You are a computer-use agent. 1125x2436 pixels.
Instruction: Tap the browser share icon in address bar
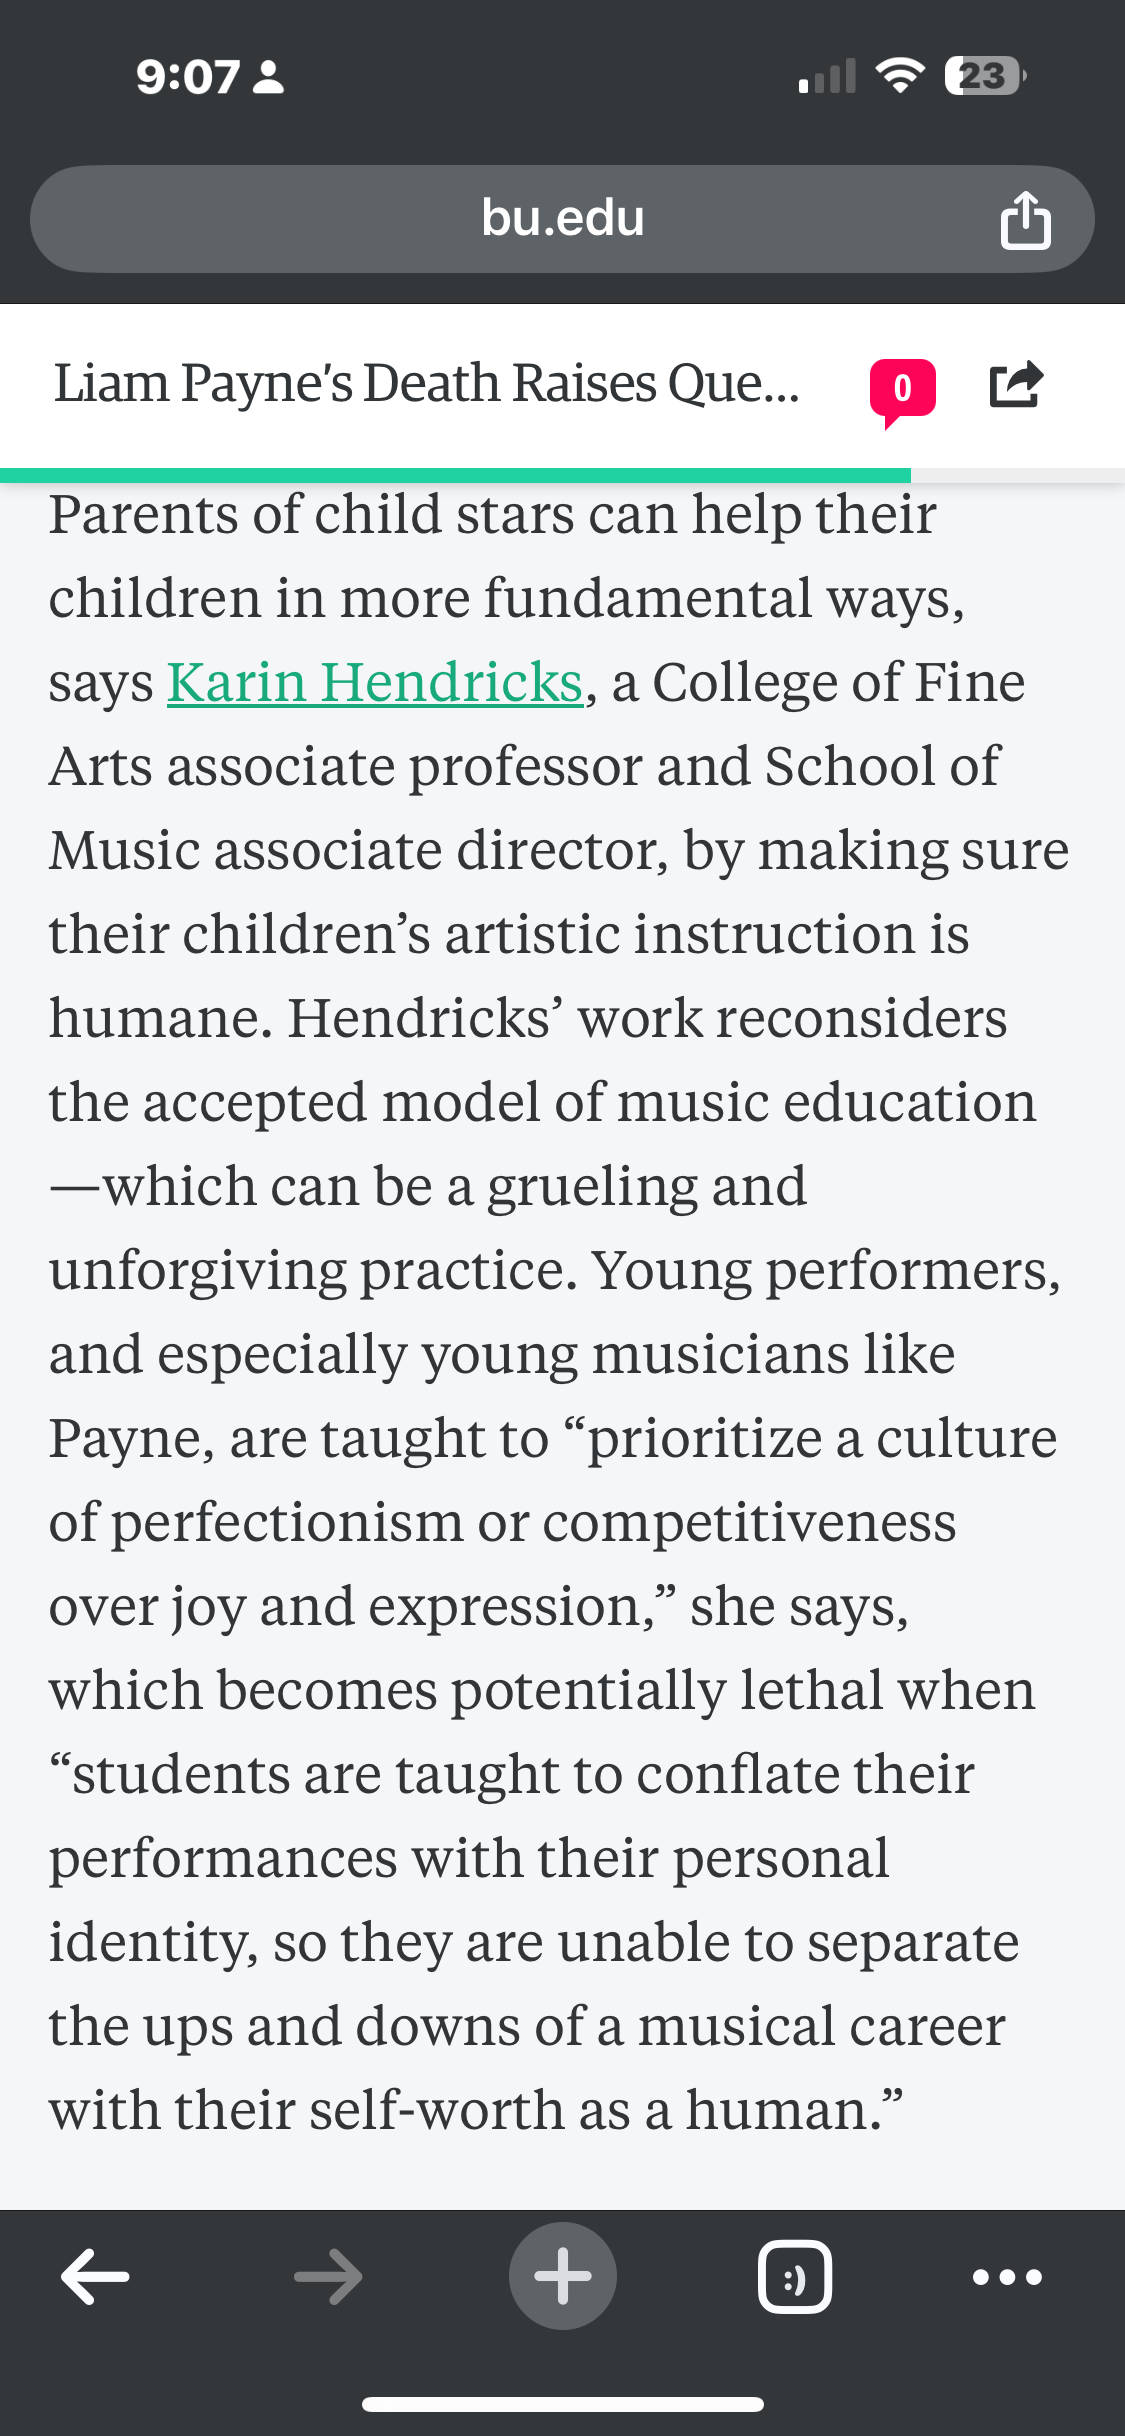click(1025, 219)
